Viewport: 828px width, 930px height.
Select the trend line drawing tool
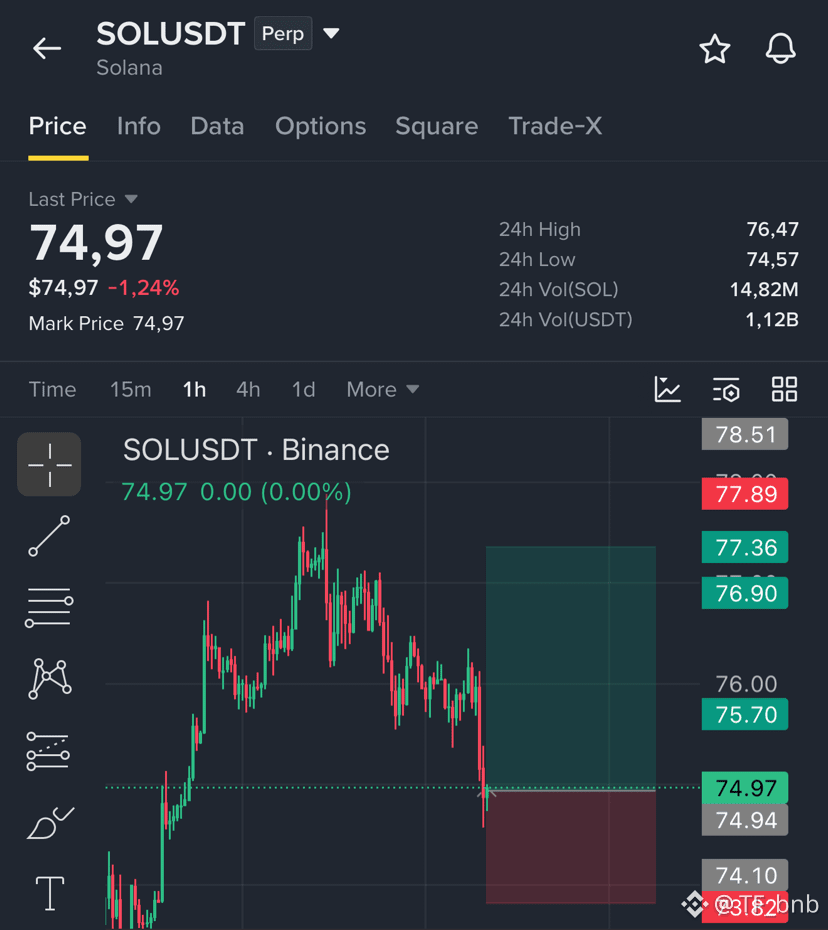tap(49, 536)
